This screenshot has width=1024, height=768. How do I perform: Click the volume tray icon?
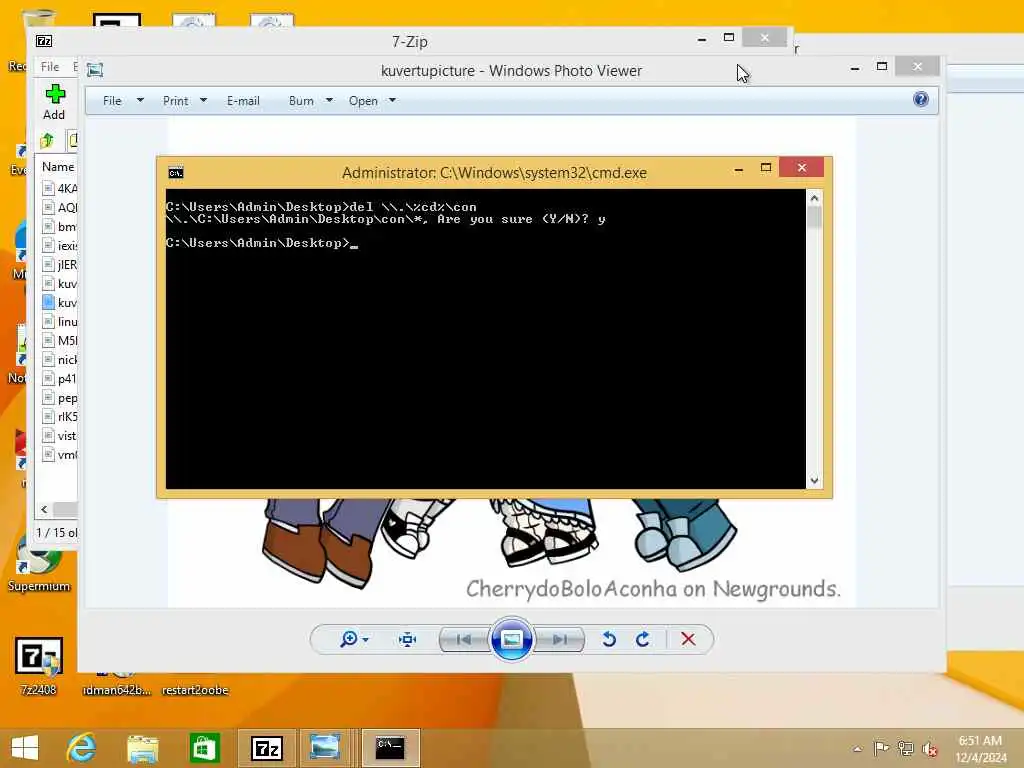pyautogui.click(x=929, y=749)
